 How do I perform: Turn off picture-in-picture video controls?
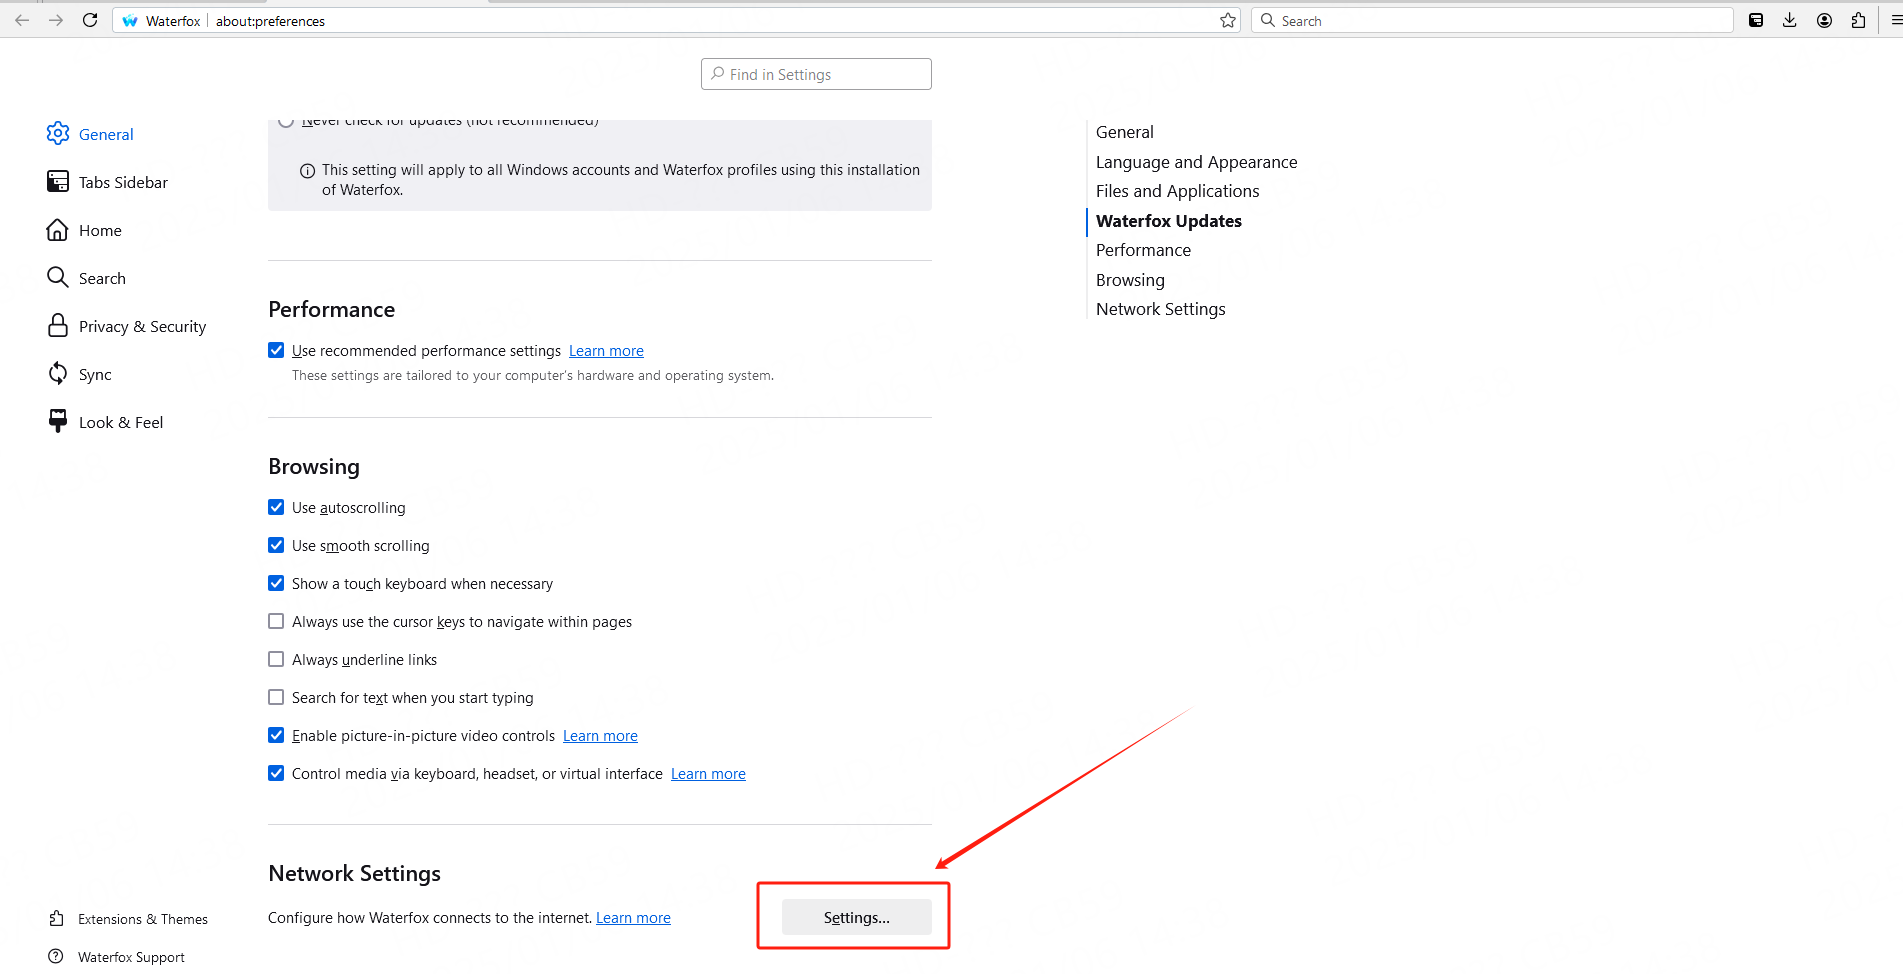pyautogui.click(x=276, y=735)
